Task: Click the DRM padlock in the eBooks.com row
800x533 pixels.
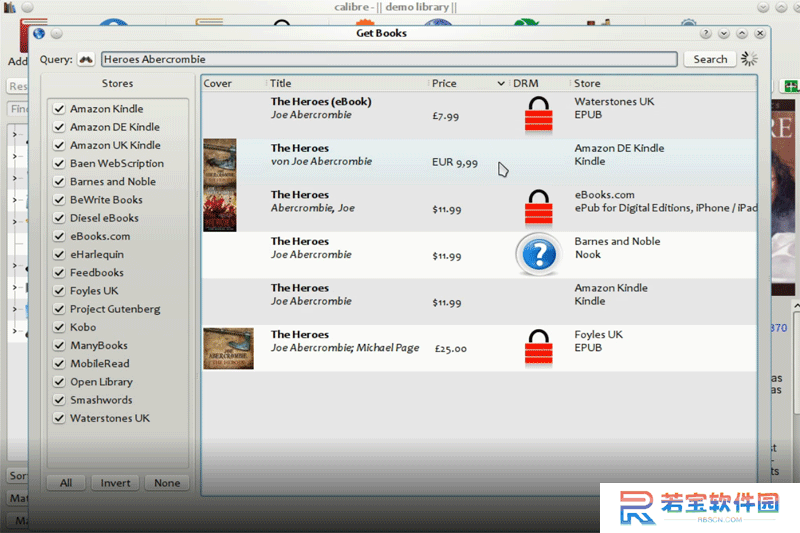Action: click(x=538, y=208)
